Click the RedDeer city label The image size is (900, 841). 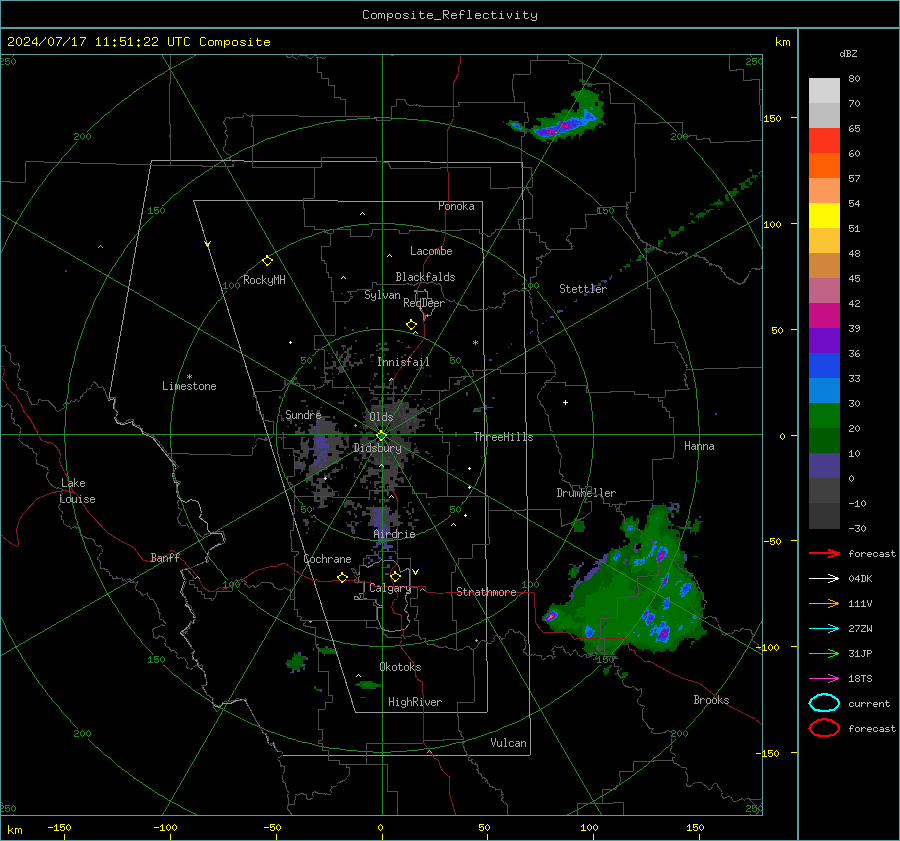pyautogui.click(x=424, y=303)
